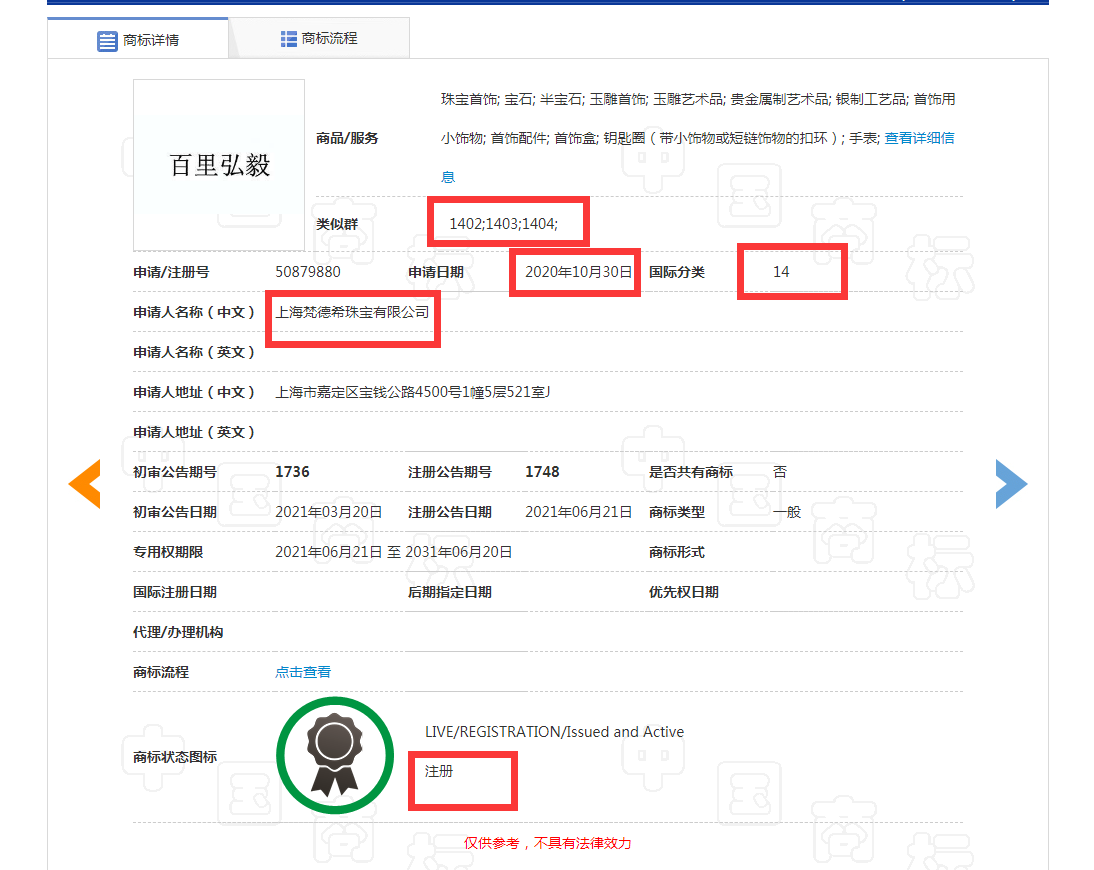The height and width of the screenshot is (870, 1094).
Task: Click the red 仅供参考 disclaimer text
Action: [546, 843]
